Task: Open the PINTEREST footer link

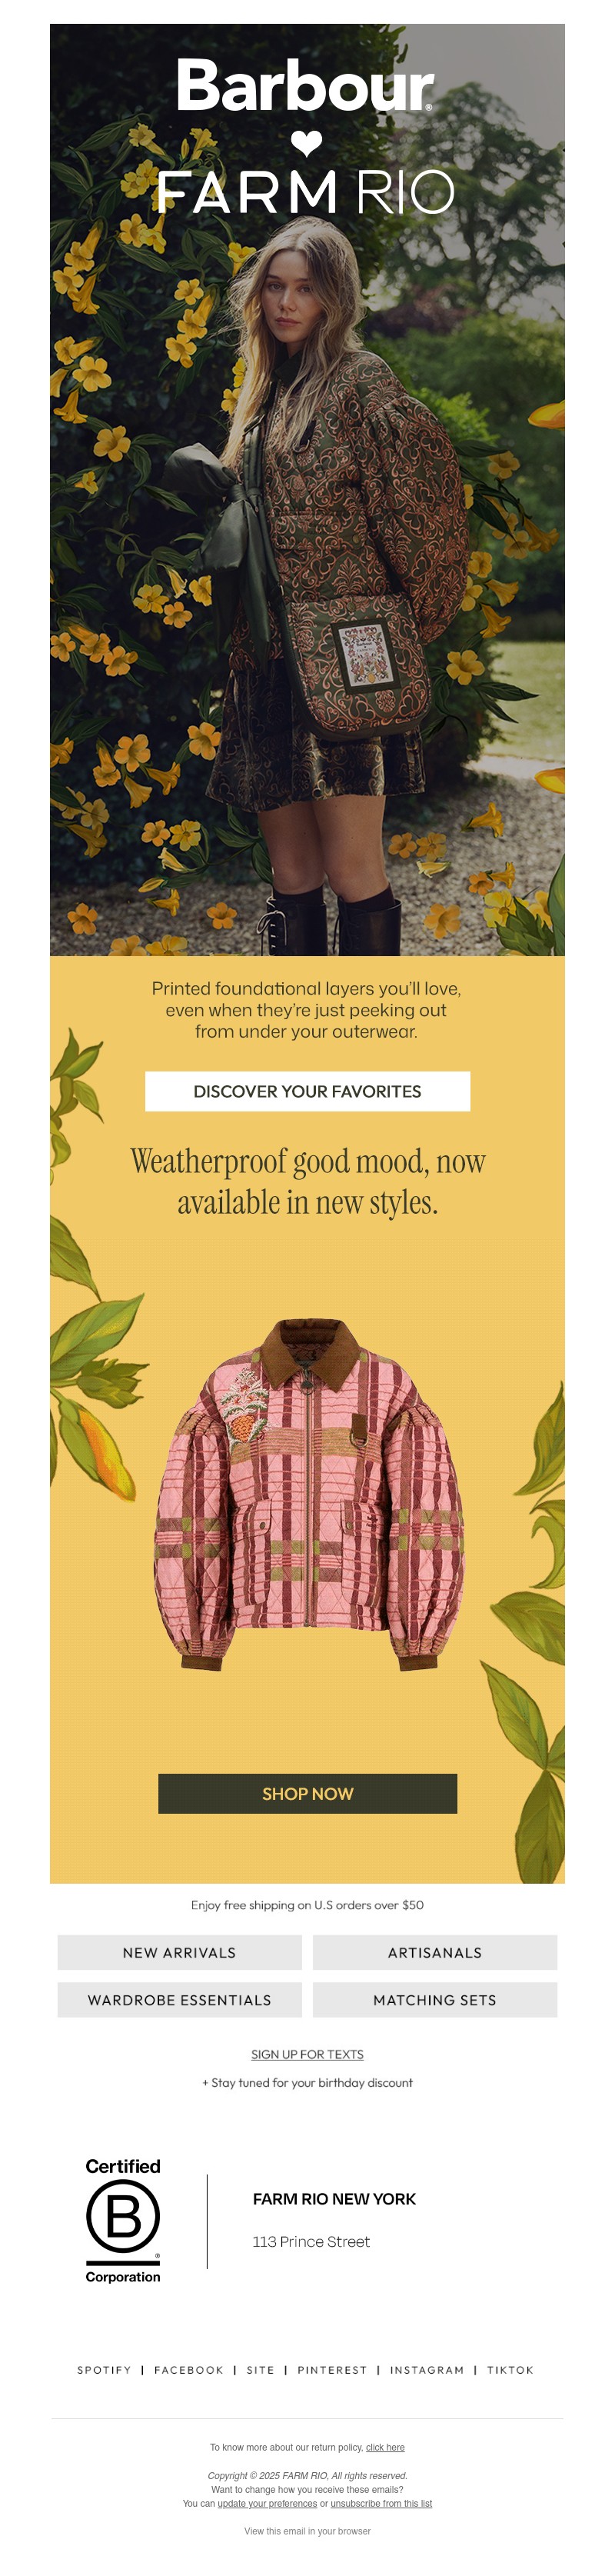Action: (332, 2370)
